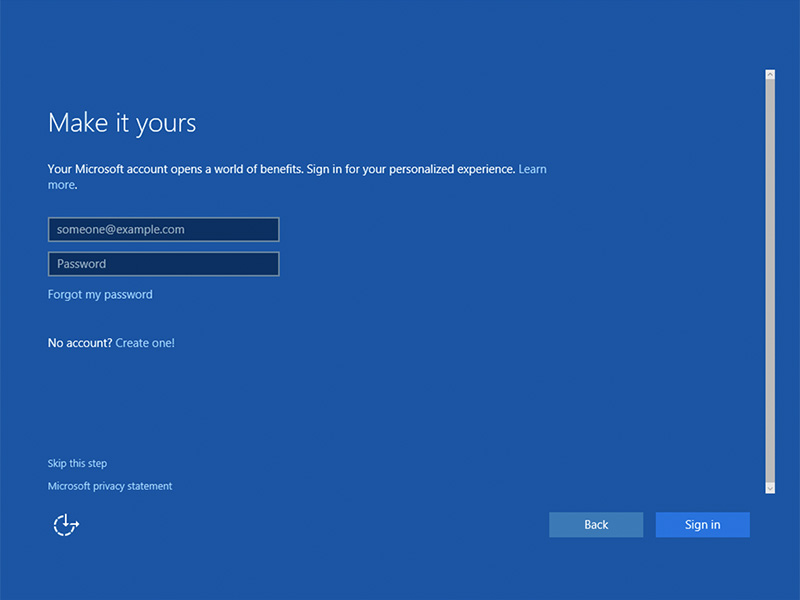
Task: Click the vertical scrollbar thumb
Action: click(769, 280)
